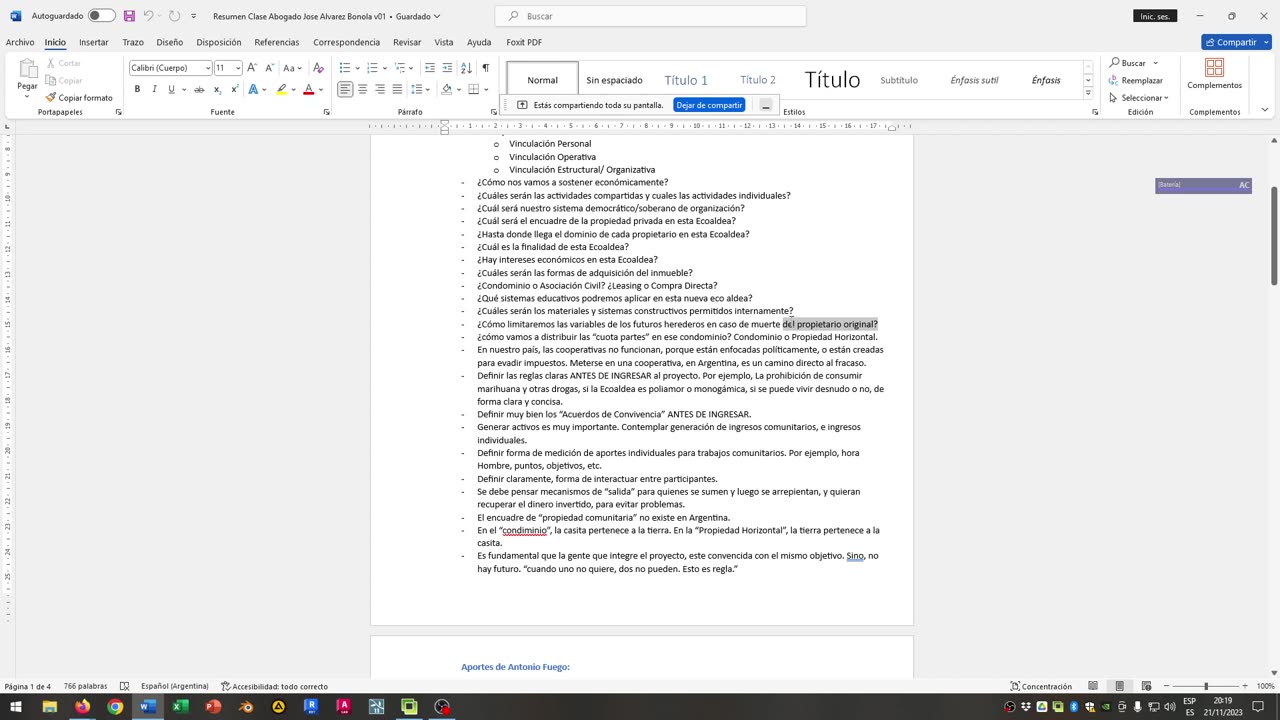The width and height of the screenshot is (1280, 720).
Task: Apply strikethrough formatting
Action: coord(199,89)
